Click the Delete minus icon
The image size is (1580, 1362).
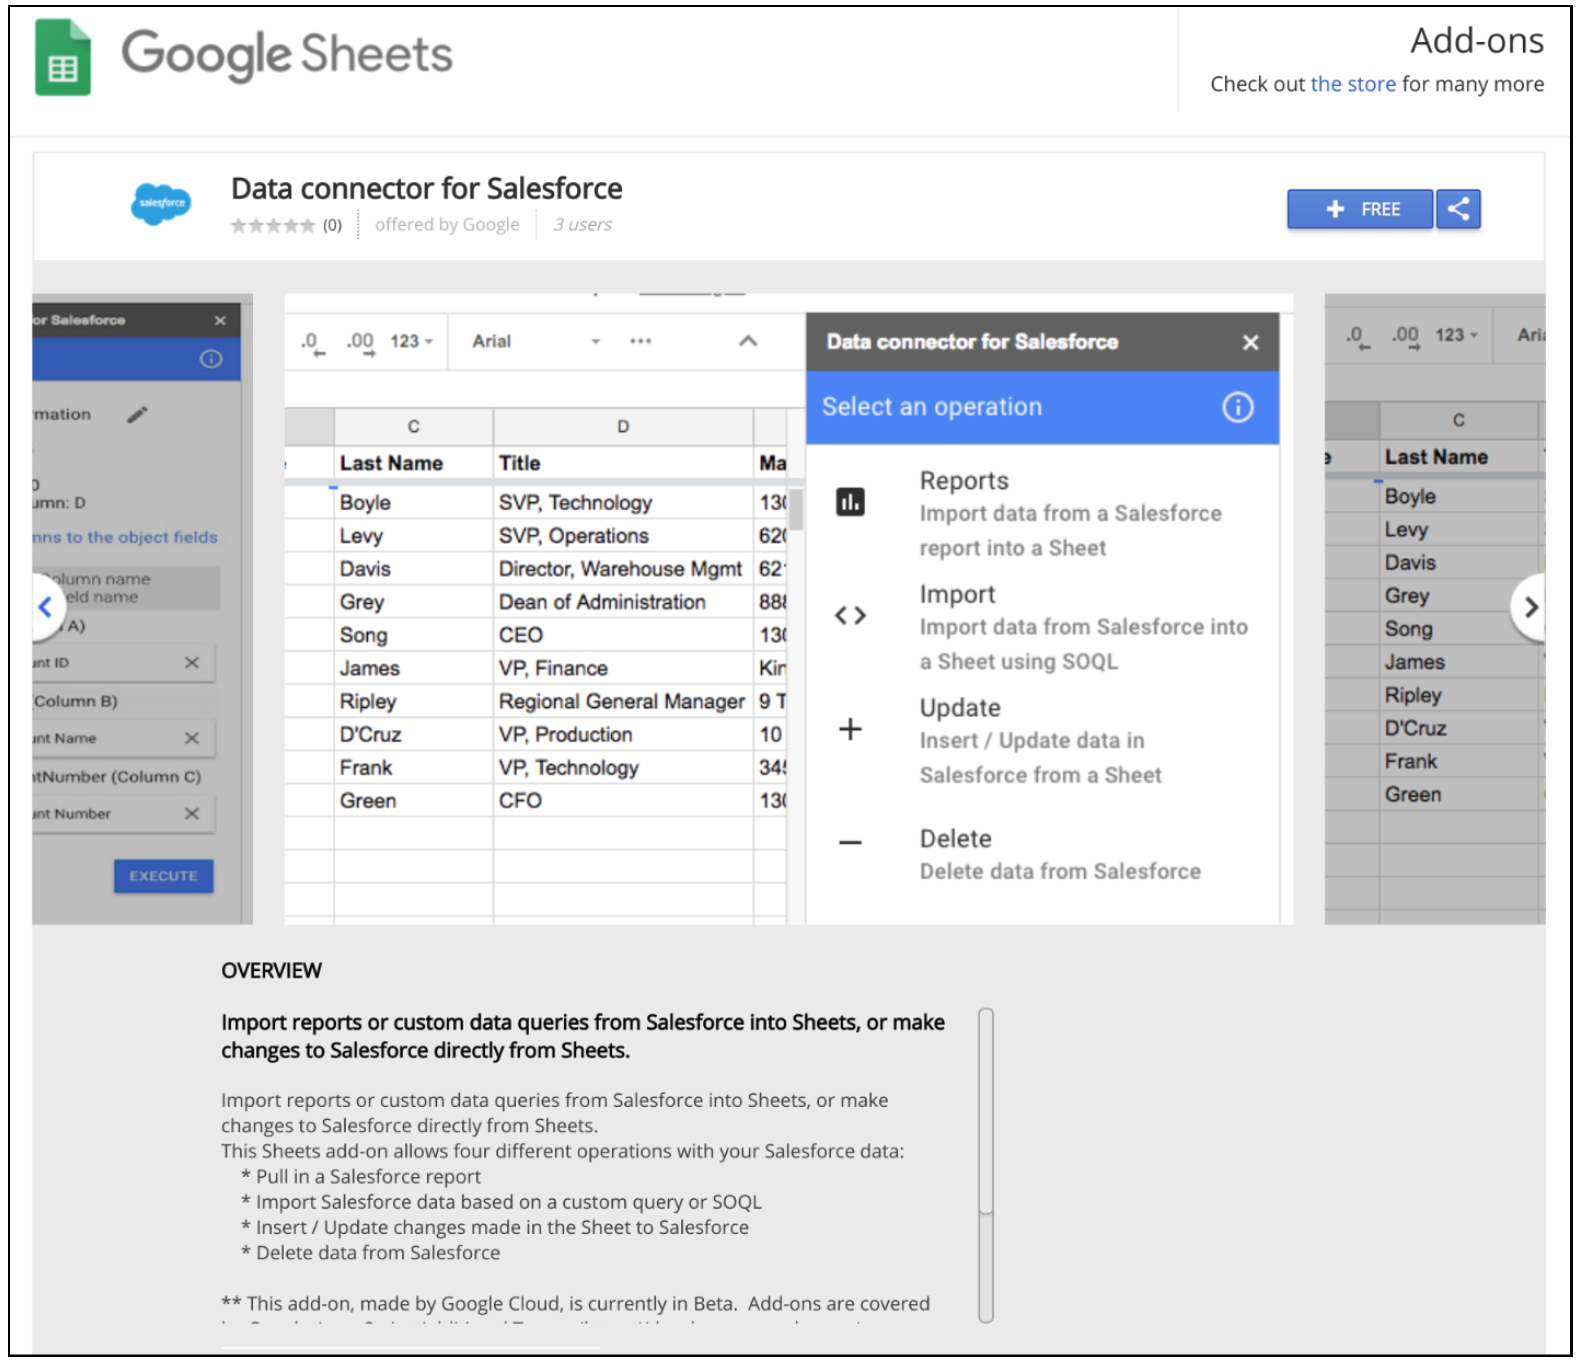tap(850, 843)
